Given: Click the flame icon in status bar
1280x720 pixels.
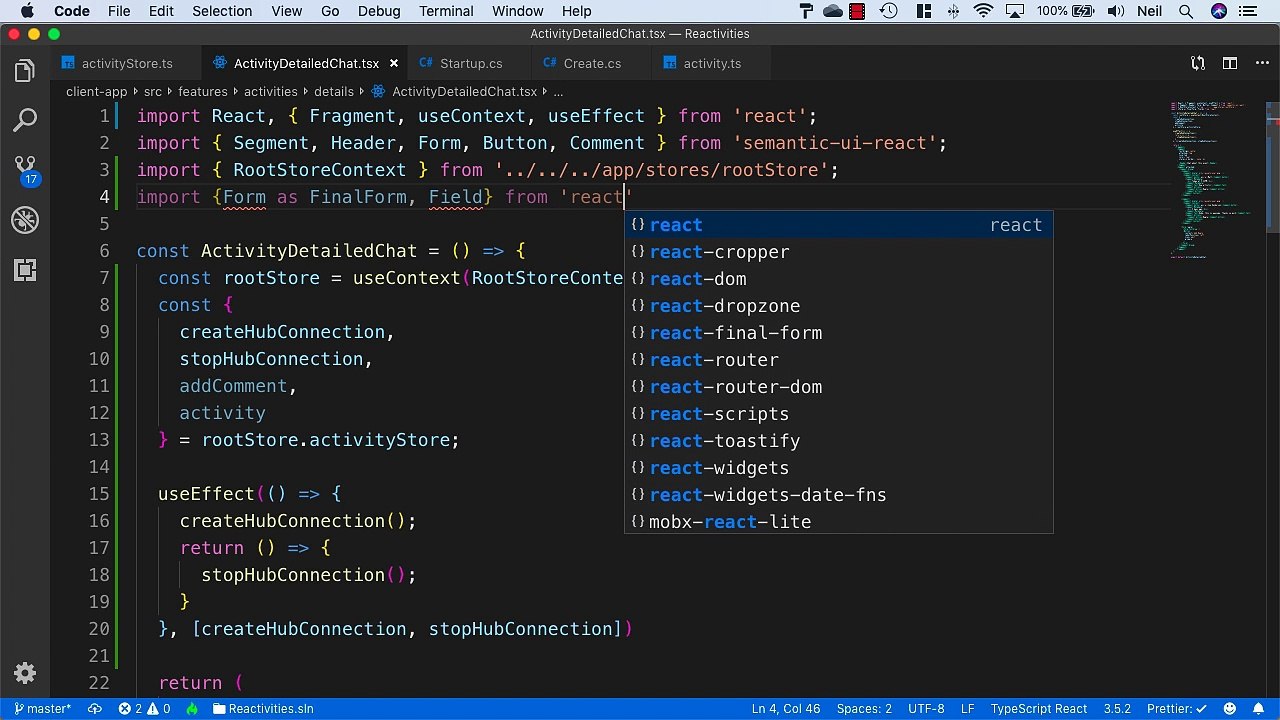Looking at the screenshot, I should click(x=192, y=709).
